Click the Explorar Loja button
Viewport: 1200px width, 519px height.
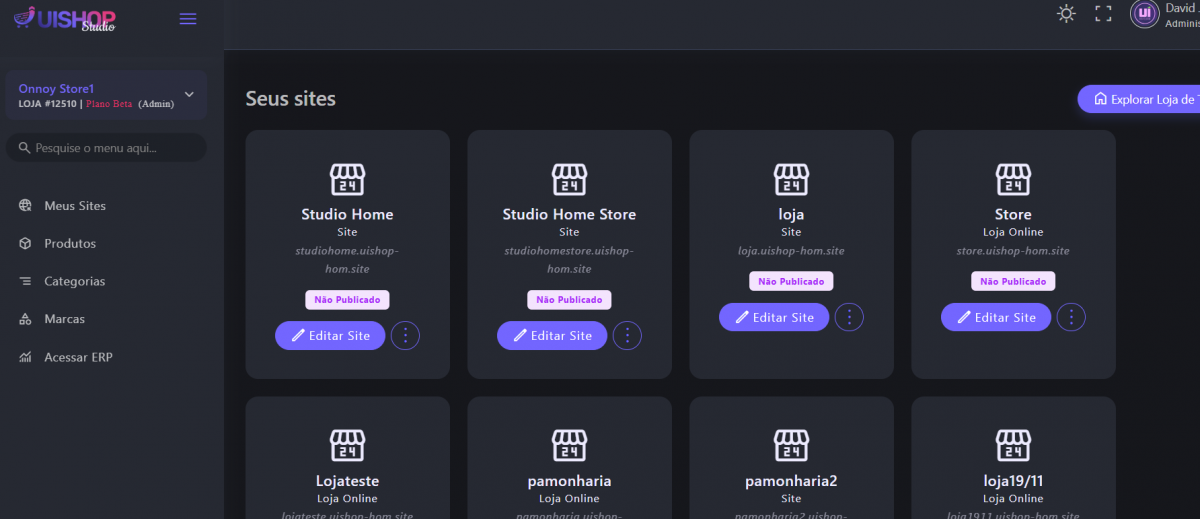click(1140, 99)
